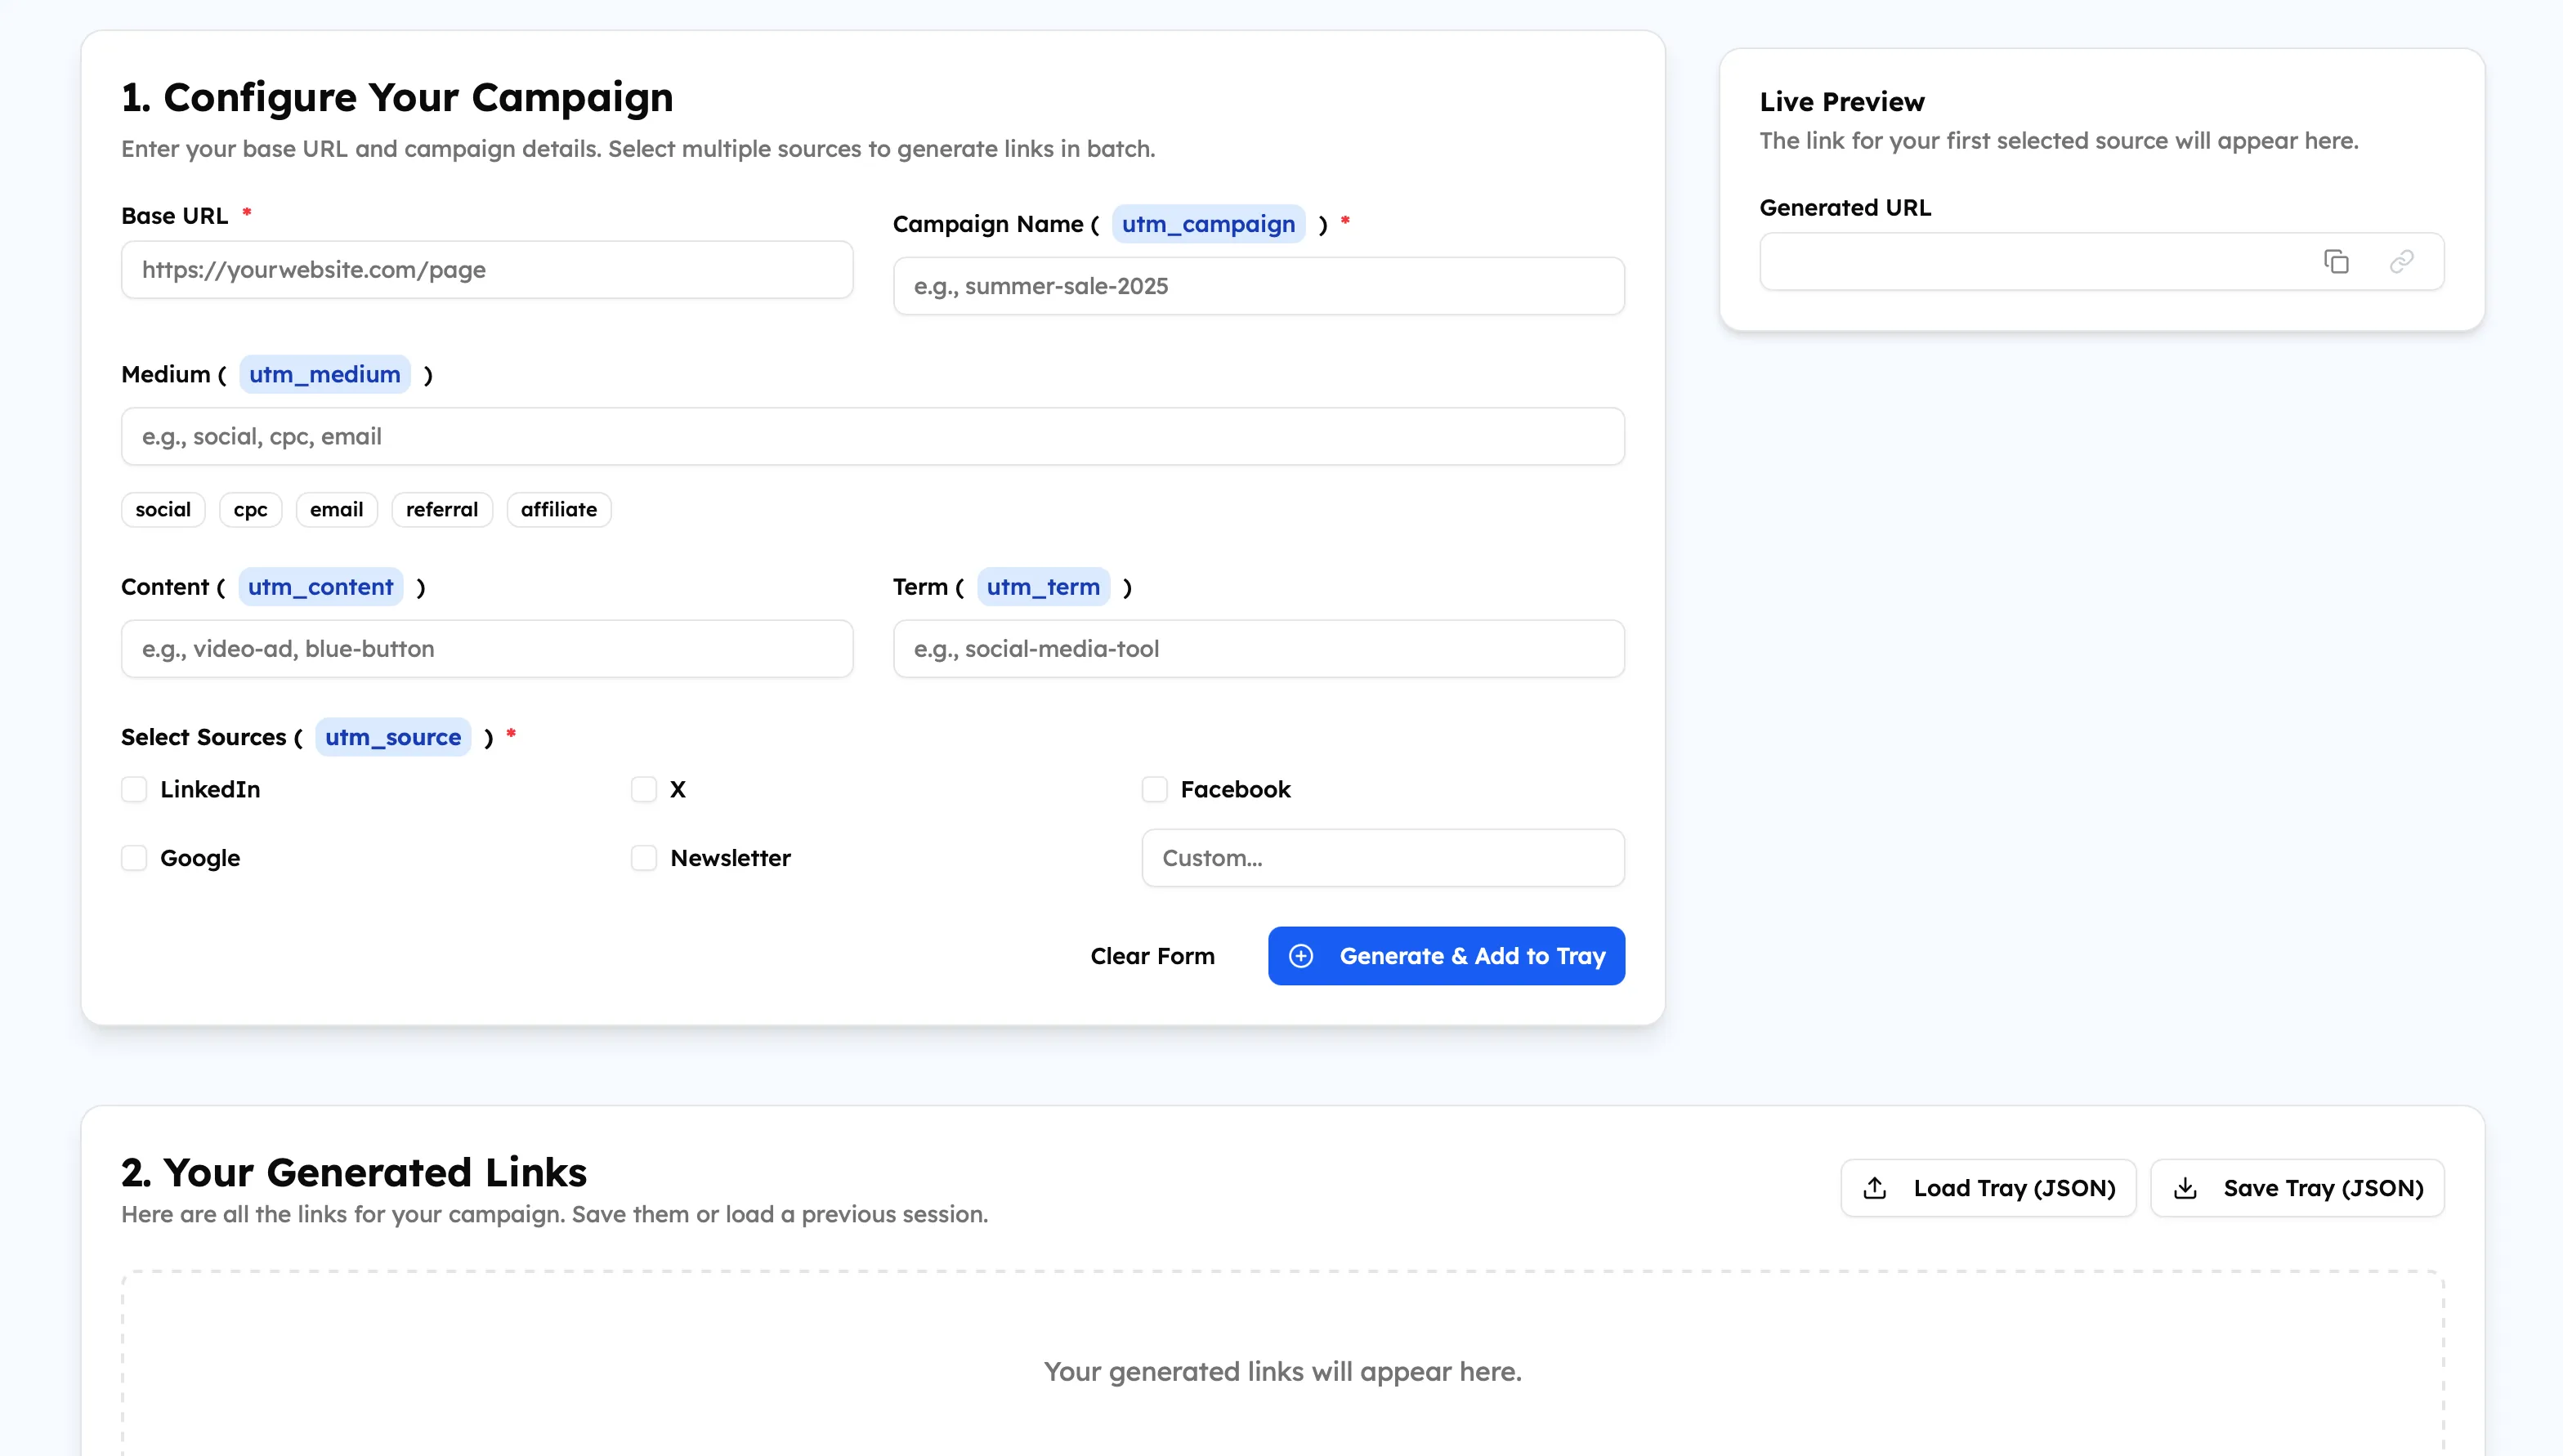
Task: Click the plus-circle icon on the Generate button
Action: coord(1301,956)
